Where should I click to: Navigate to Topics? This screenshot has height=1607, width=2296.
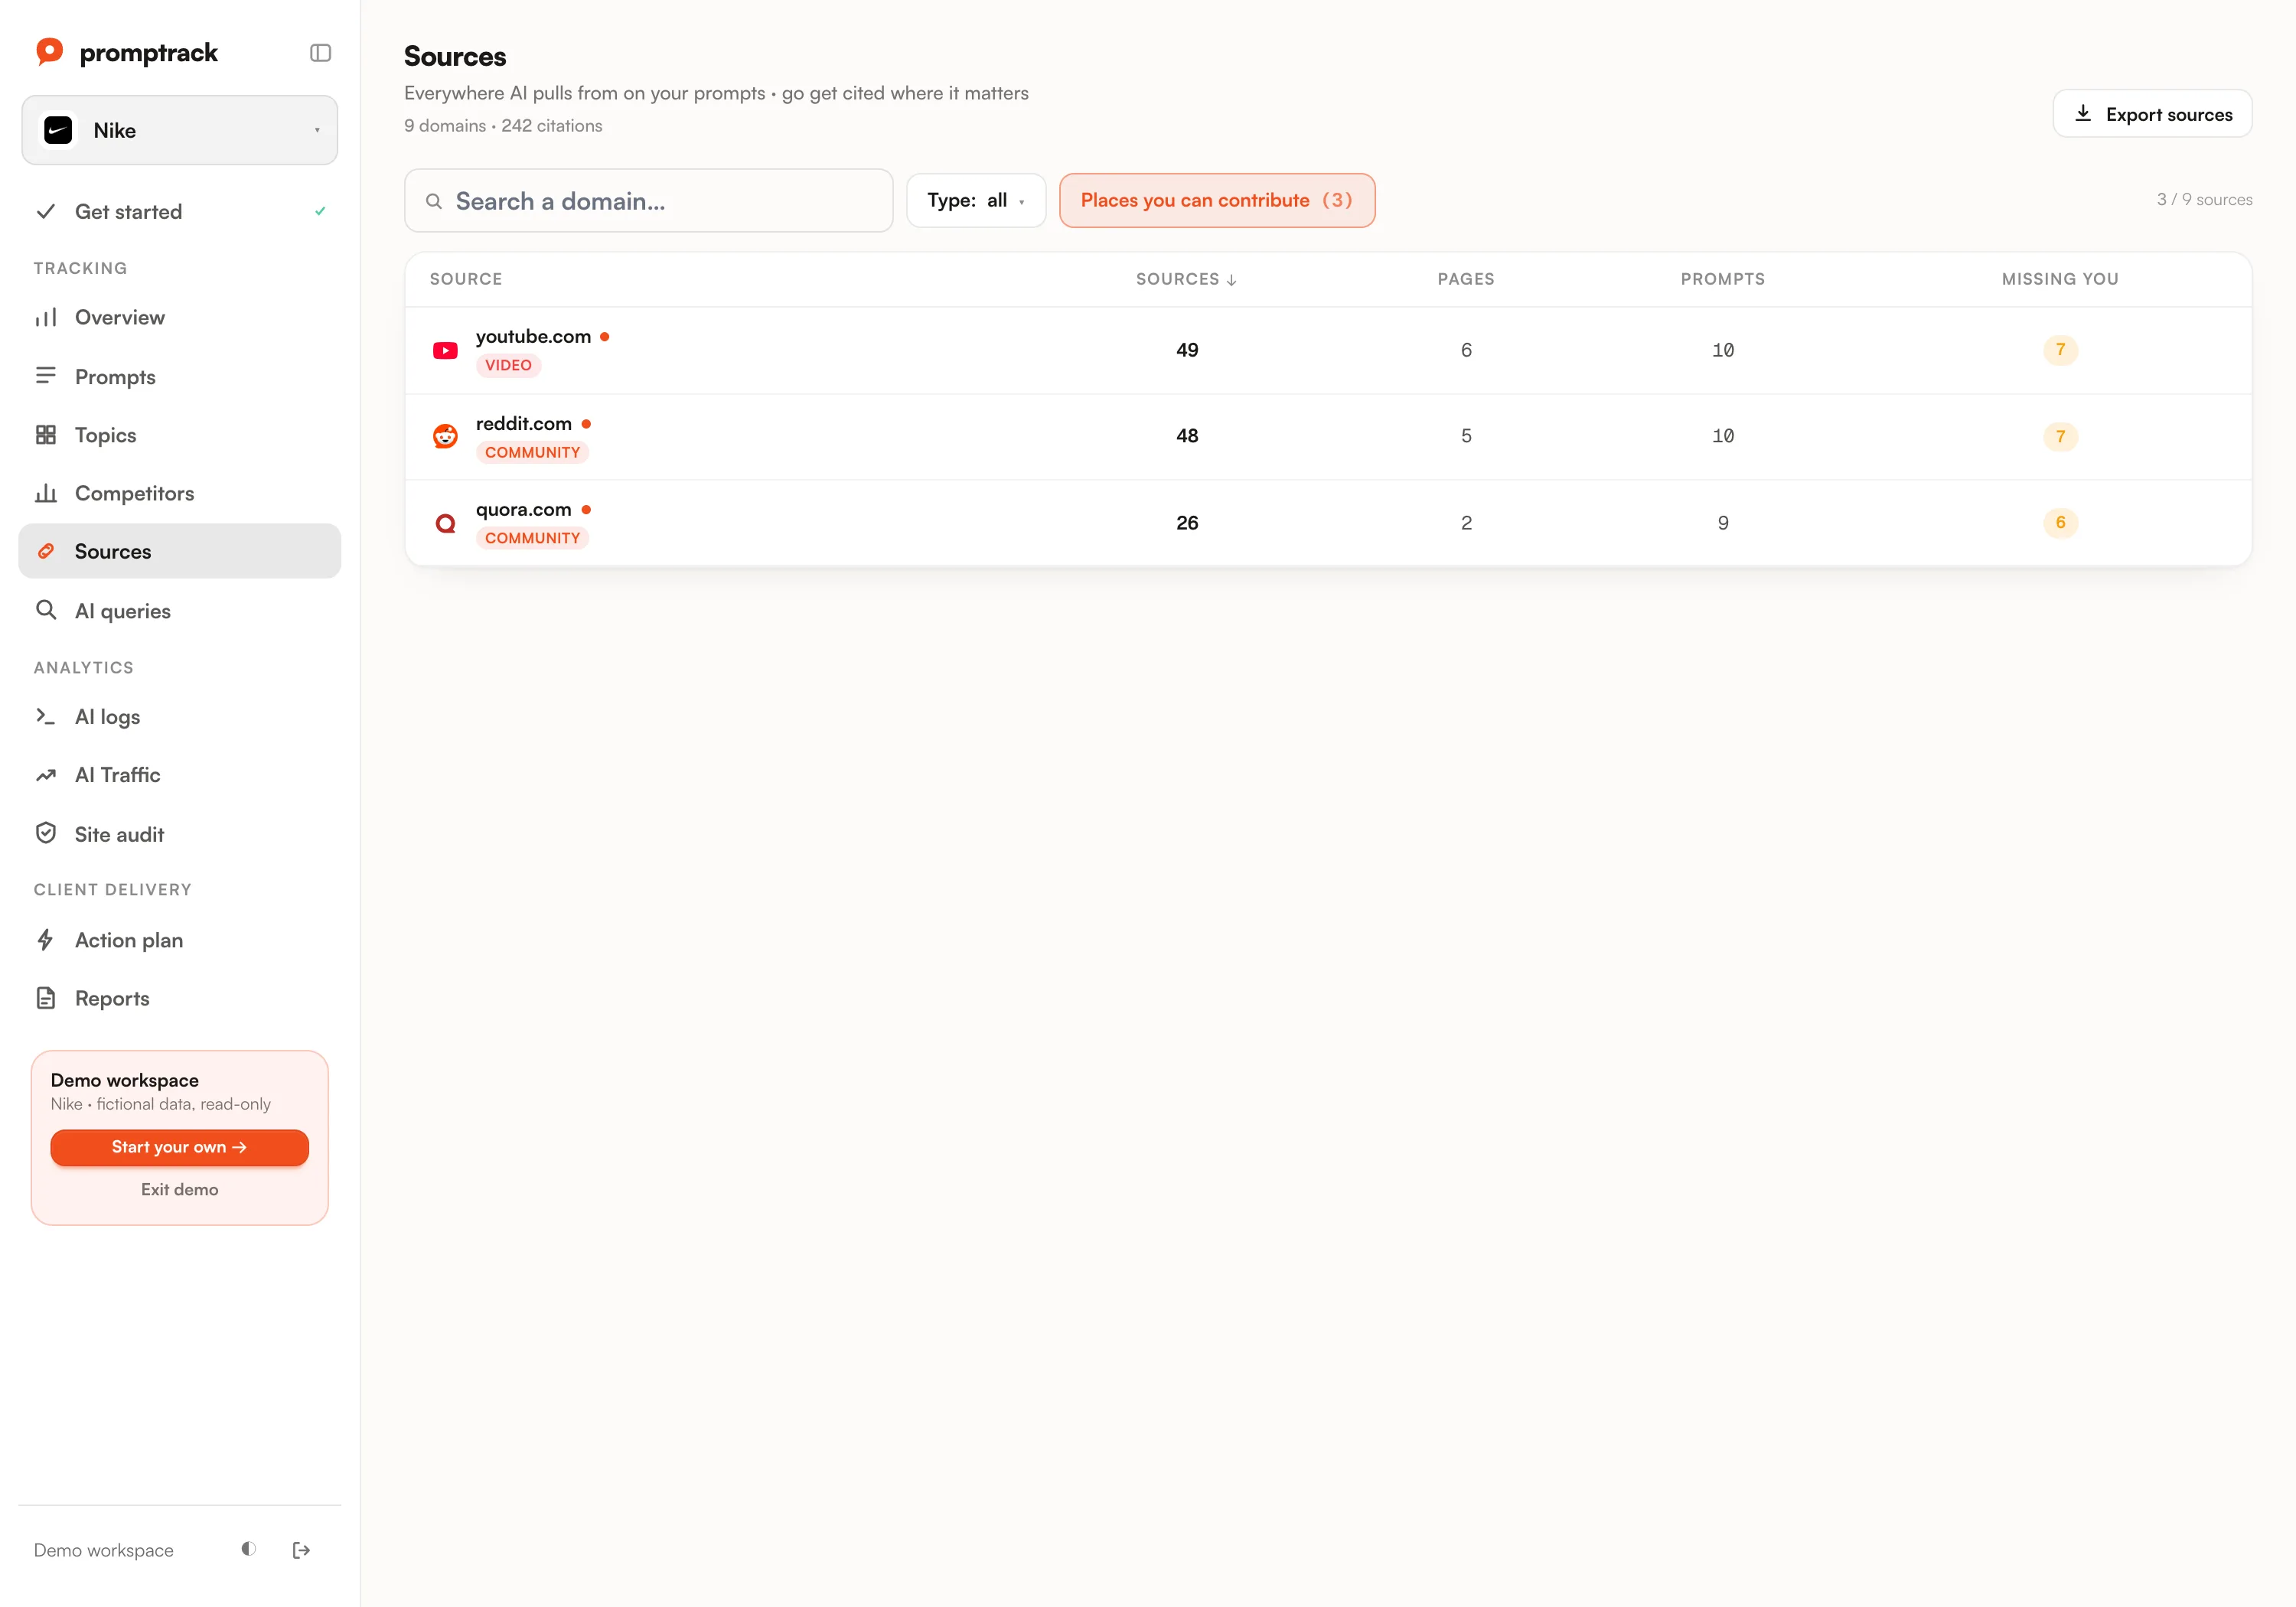click(180, 435)
